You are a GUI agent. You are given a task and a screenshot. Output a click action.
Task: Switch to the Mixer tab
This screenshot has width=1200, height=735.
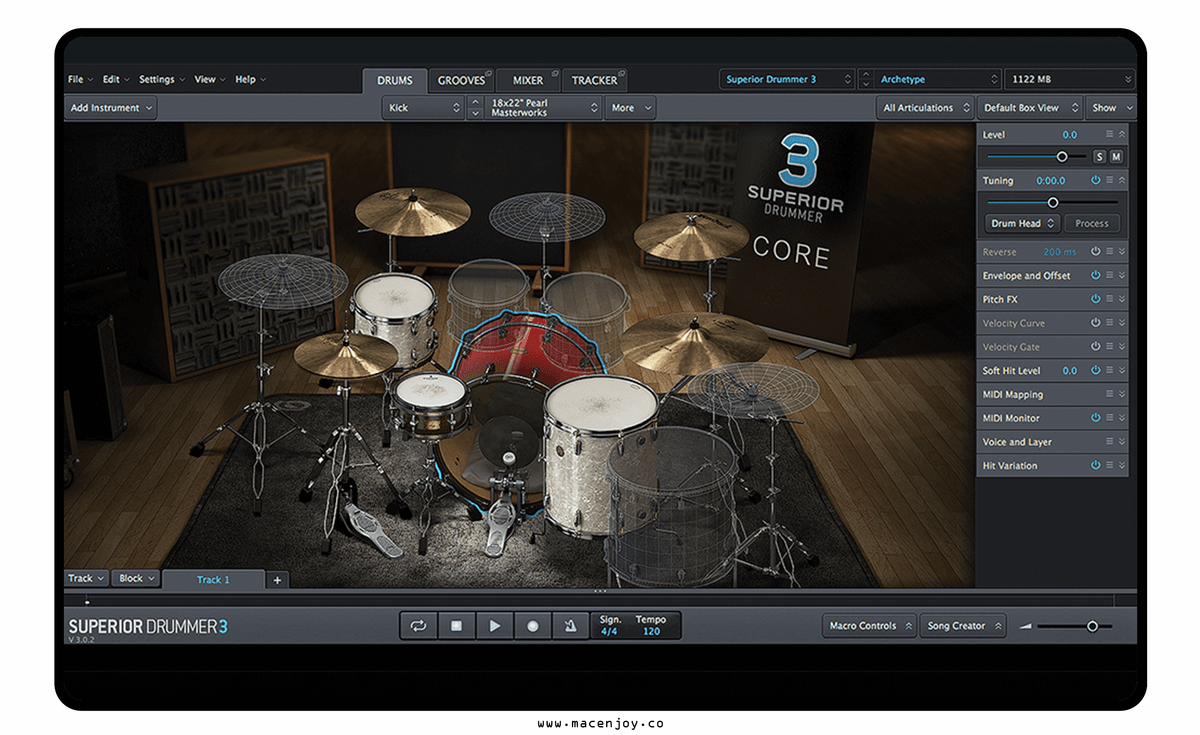point(529,81)
